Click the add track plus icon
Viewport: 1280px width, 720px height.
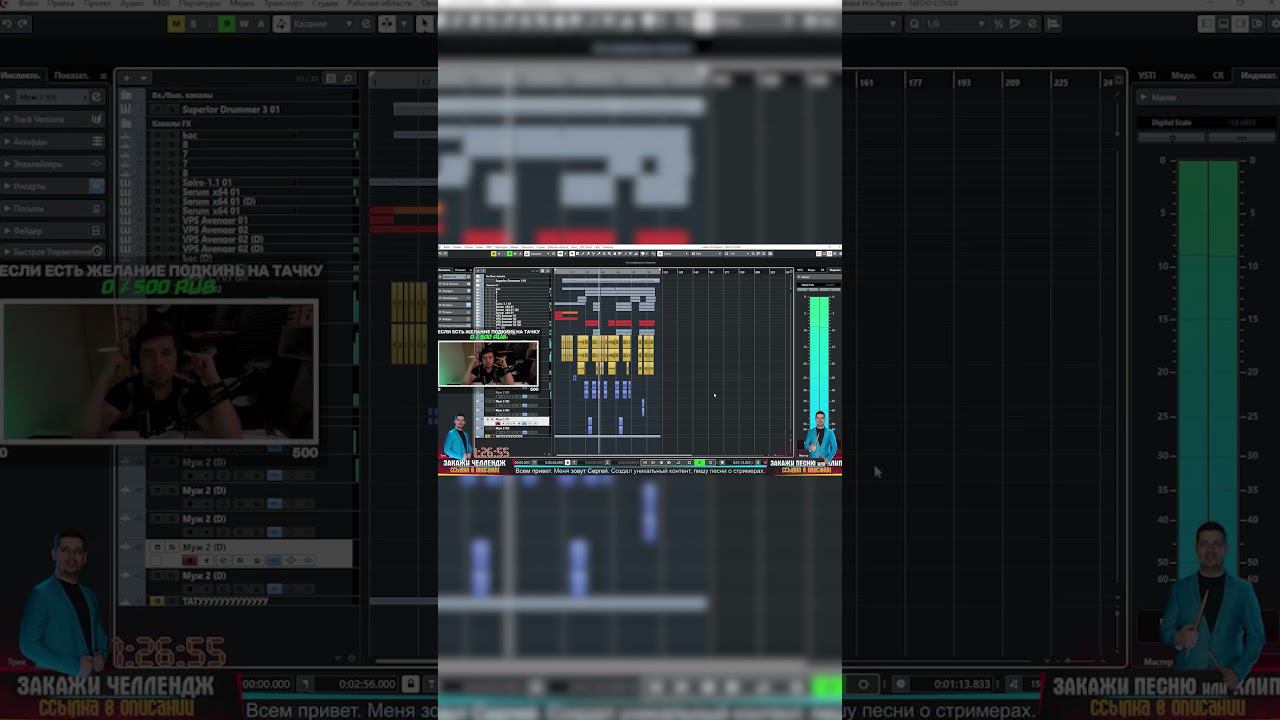(x=127, y=78)
